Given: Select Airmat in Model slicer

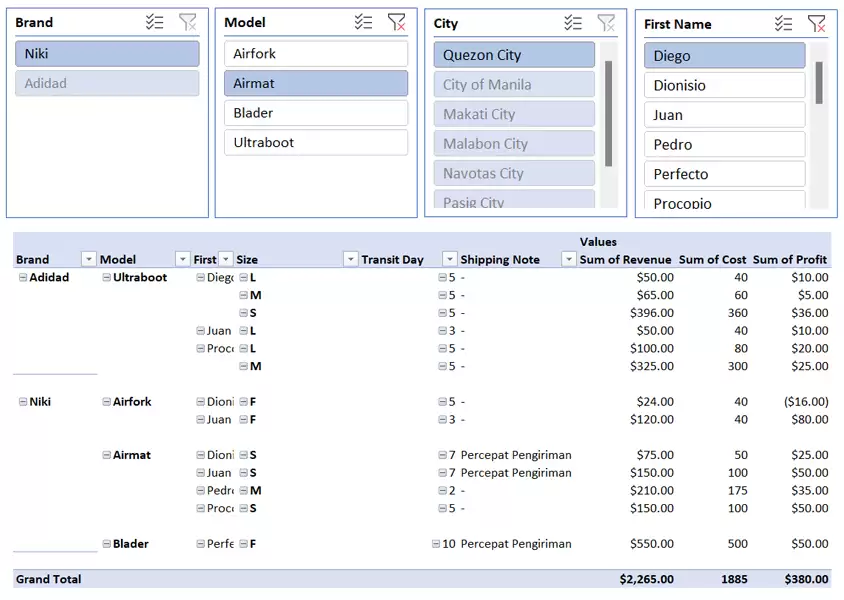Looking at the screenshot, I should click(315, 83).
